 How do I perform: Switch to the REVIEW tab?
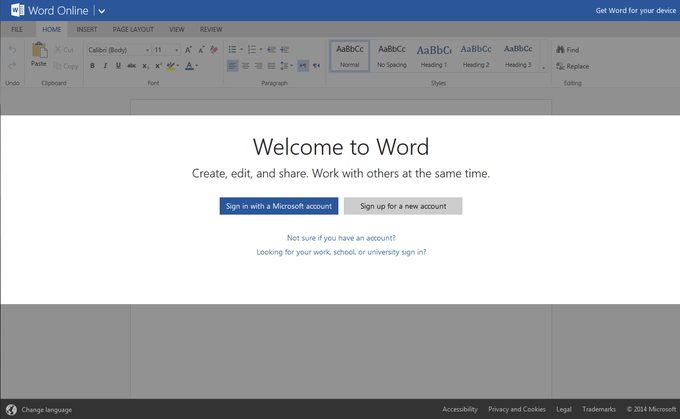[211, 29]
